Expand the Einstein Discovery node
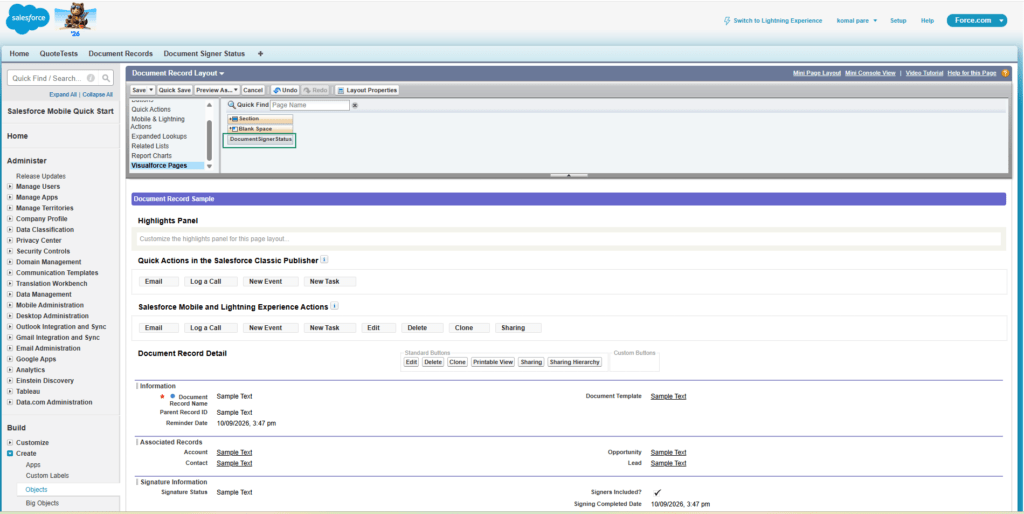The image size is (1024, 514). [x=10, y=381]
